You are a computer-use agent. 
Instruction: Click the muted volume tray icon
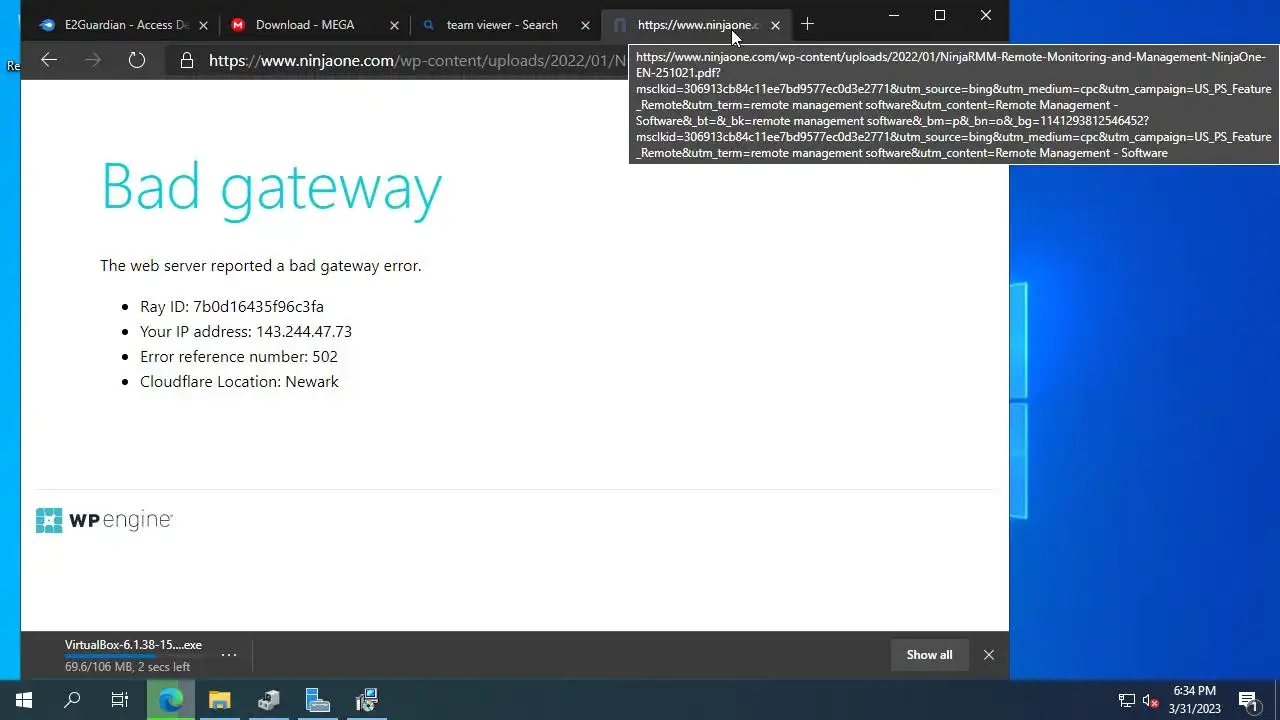[x=1151, y=700]
